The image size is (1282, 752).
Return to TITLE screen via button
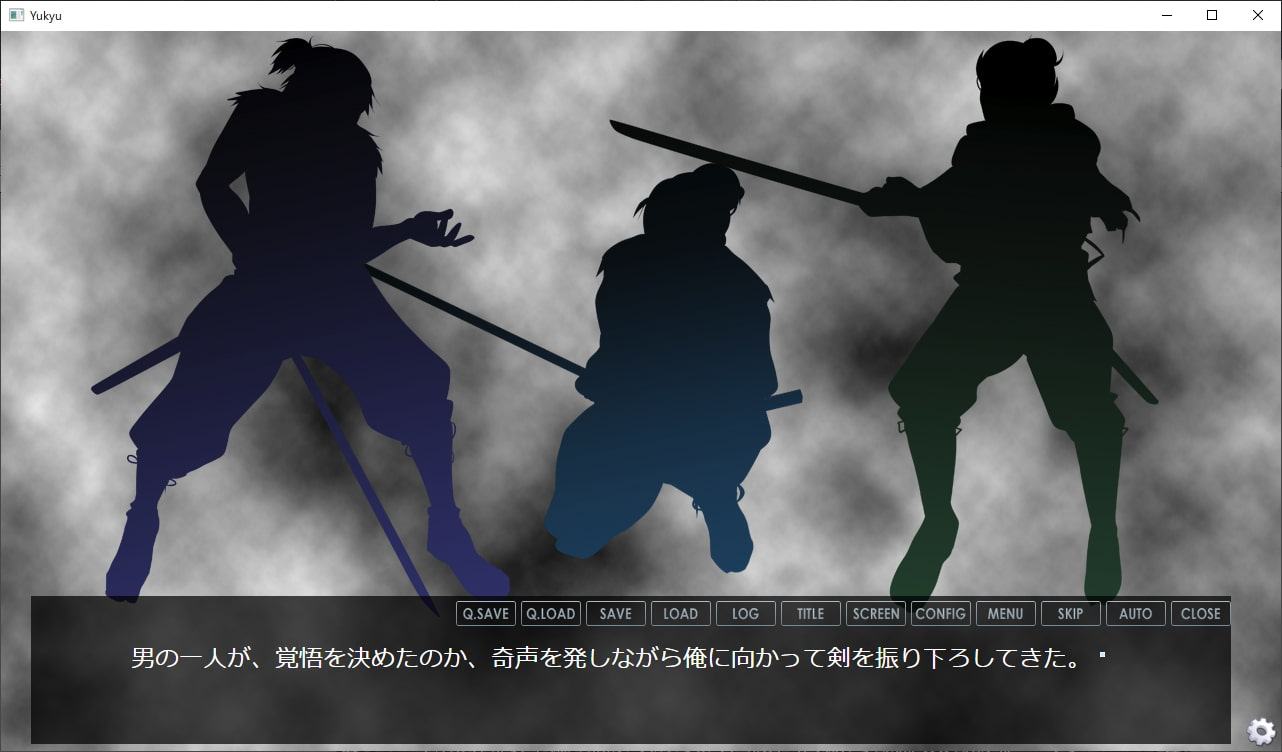click(x=810, y=614)
